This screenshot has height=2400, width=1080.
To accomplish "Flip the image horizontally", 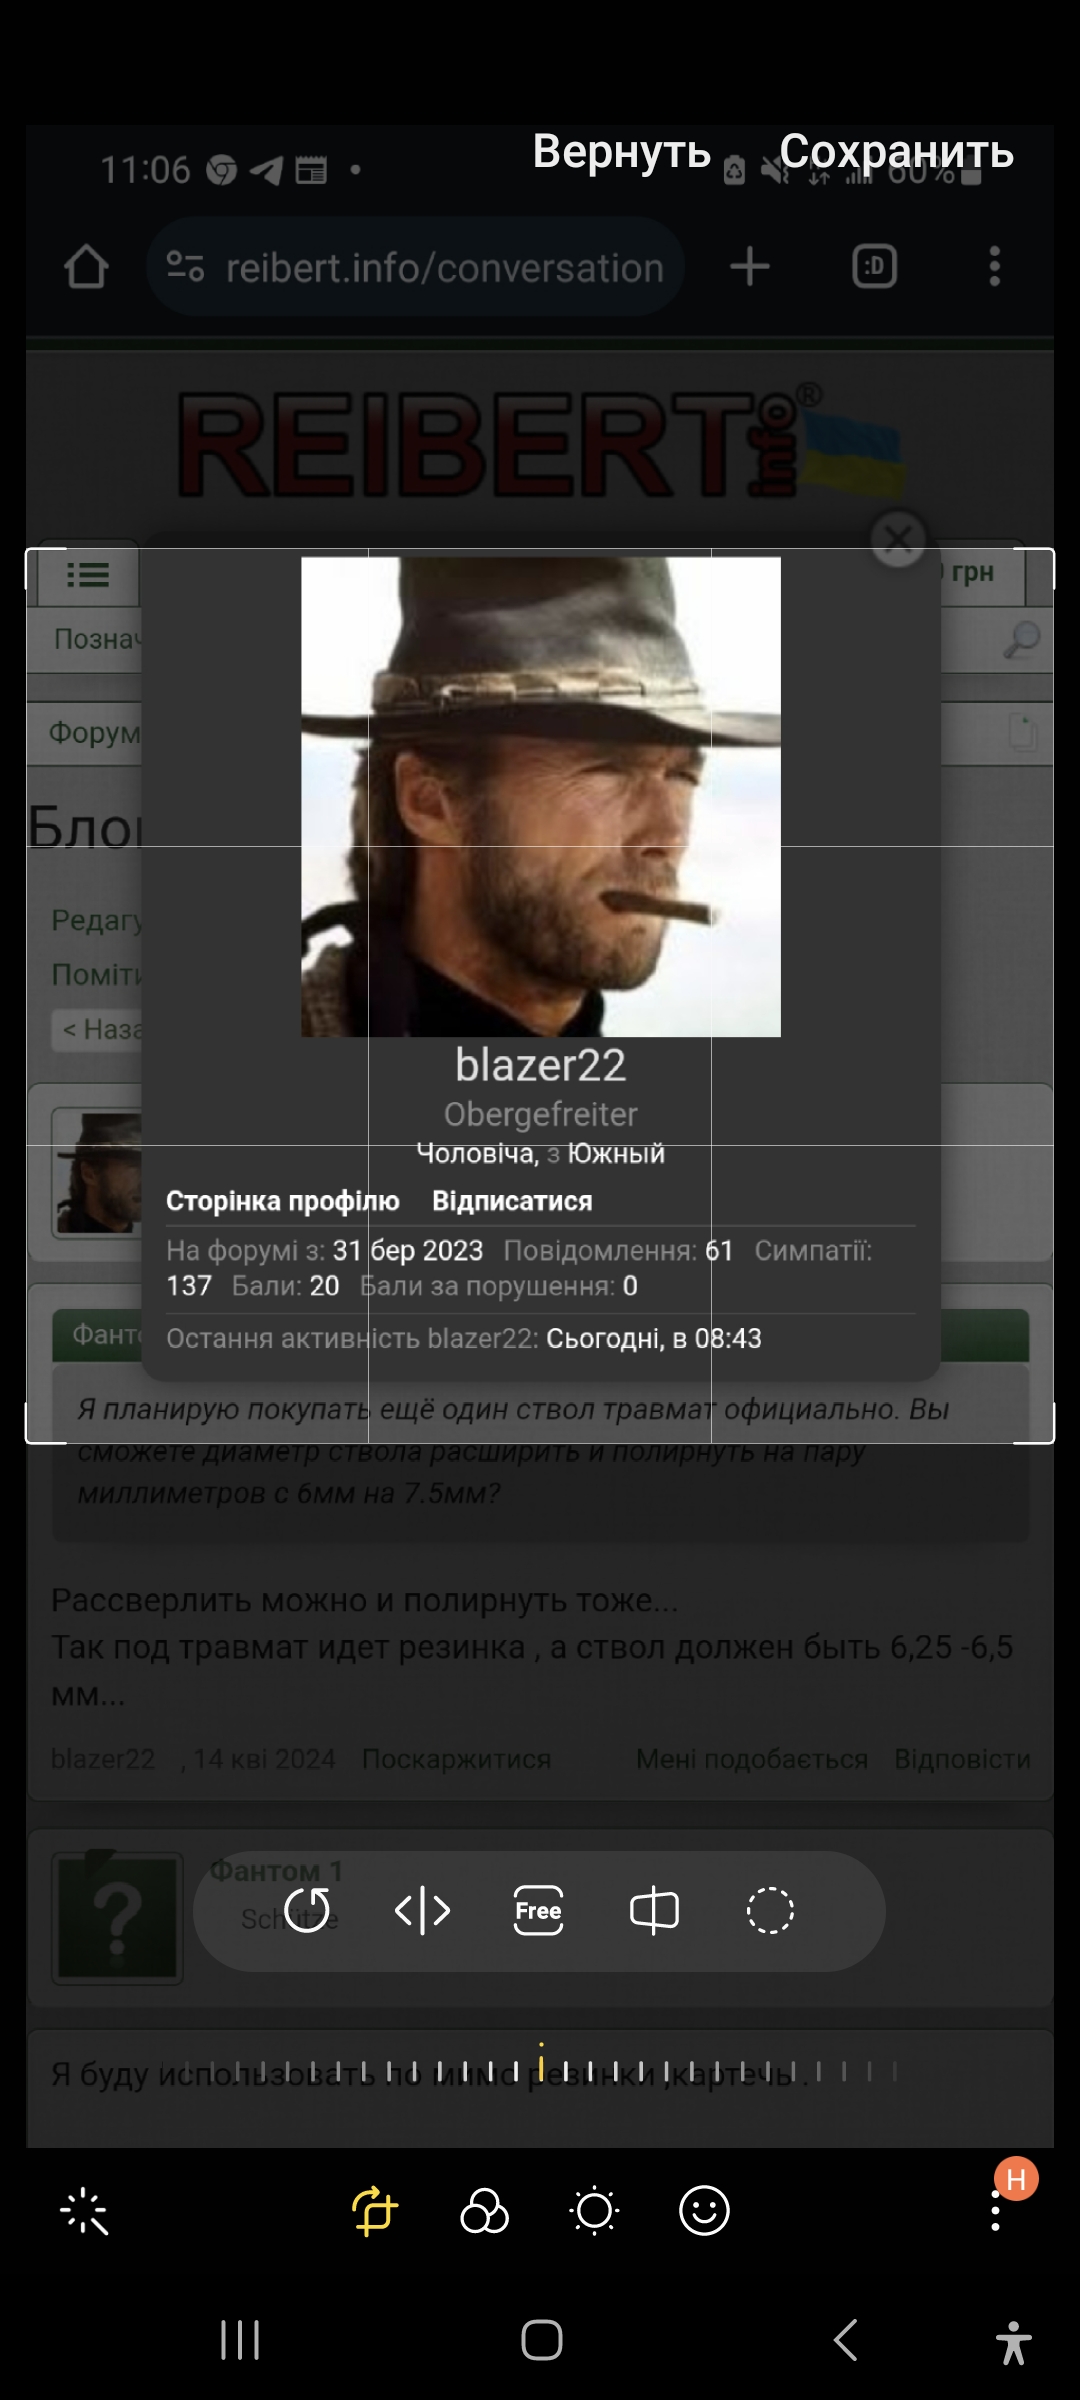I will pos(423,1911).
